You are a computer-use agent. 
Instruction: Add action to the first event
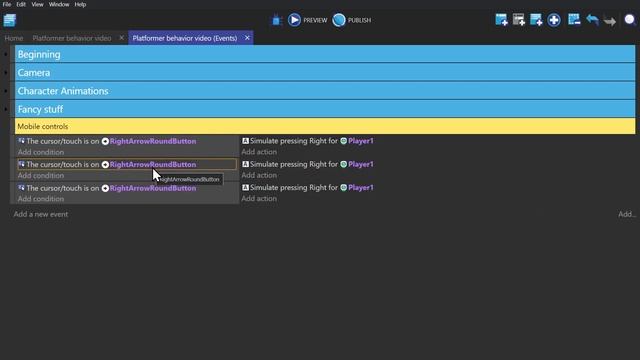tap(259, 152)
